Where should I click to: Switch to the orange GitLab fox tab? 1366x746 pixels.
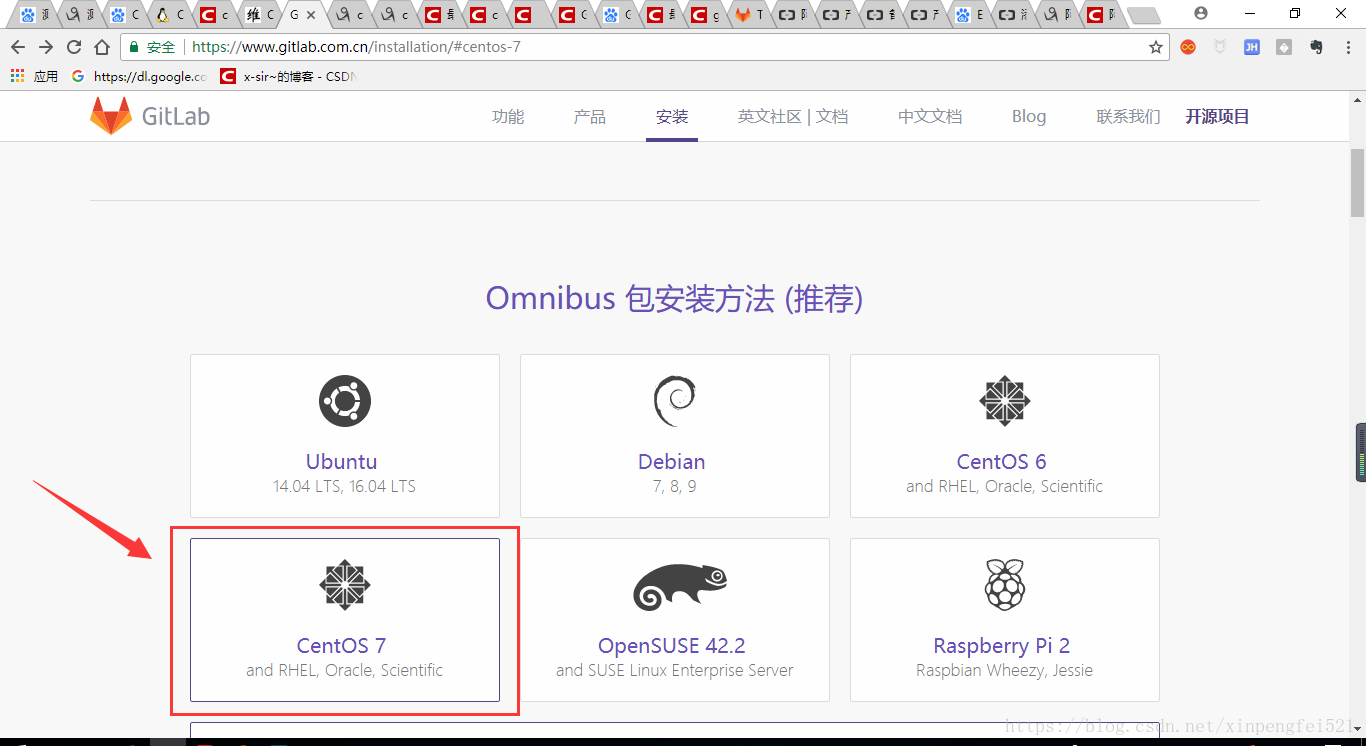(750, 15)
